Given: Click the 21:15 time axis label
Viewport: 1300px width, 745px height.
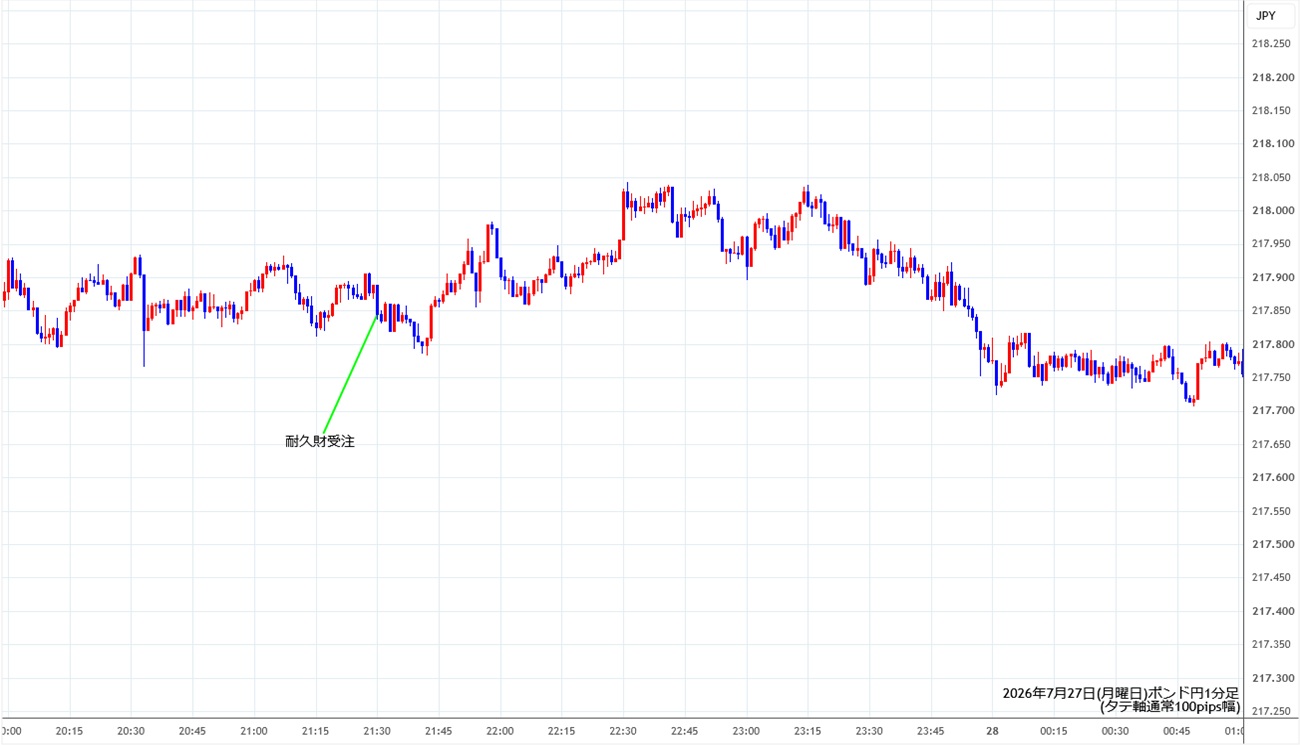Looking at the screenshot, I should (x=315, y=731).
